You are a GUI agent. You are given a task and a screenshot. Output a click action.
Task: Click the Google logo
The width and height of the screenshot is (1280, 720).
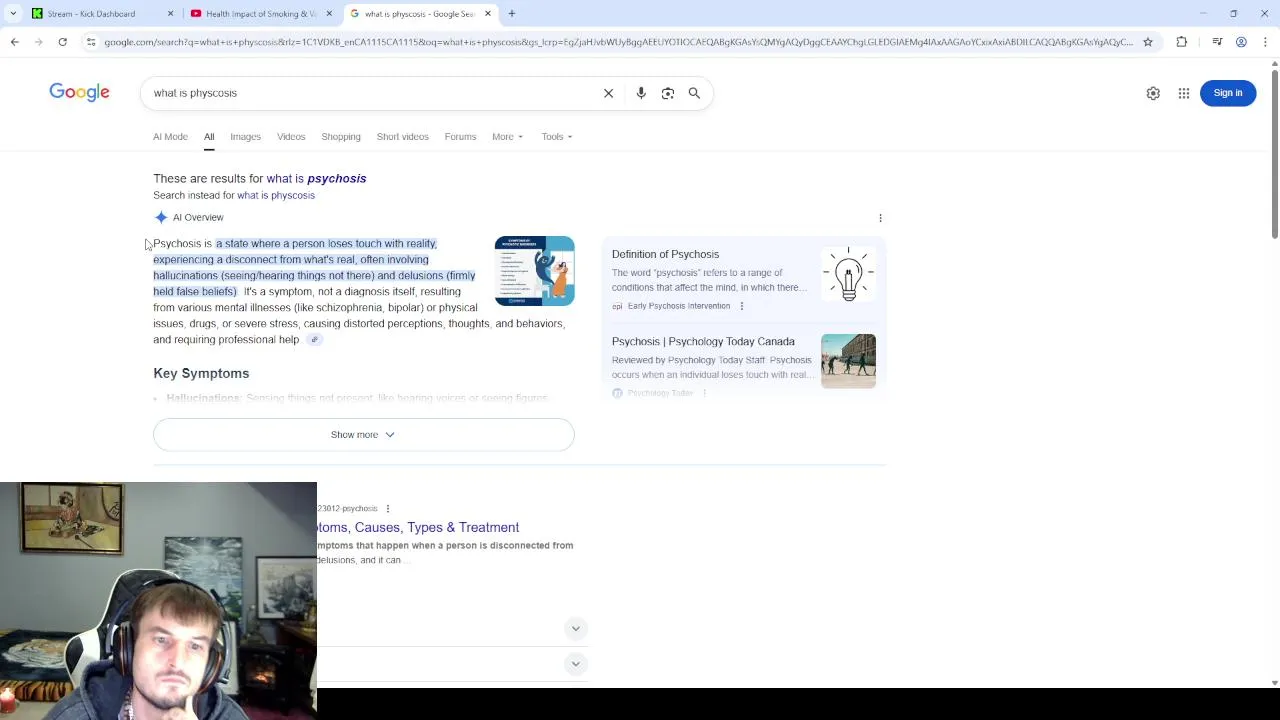point(79,92)
